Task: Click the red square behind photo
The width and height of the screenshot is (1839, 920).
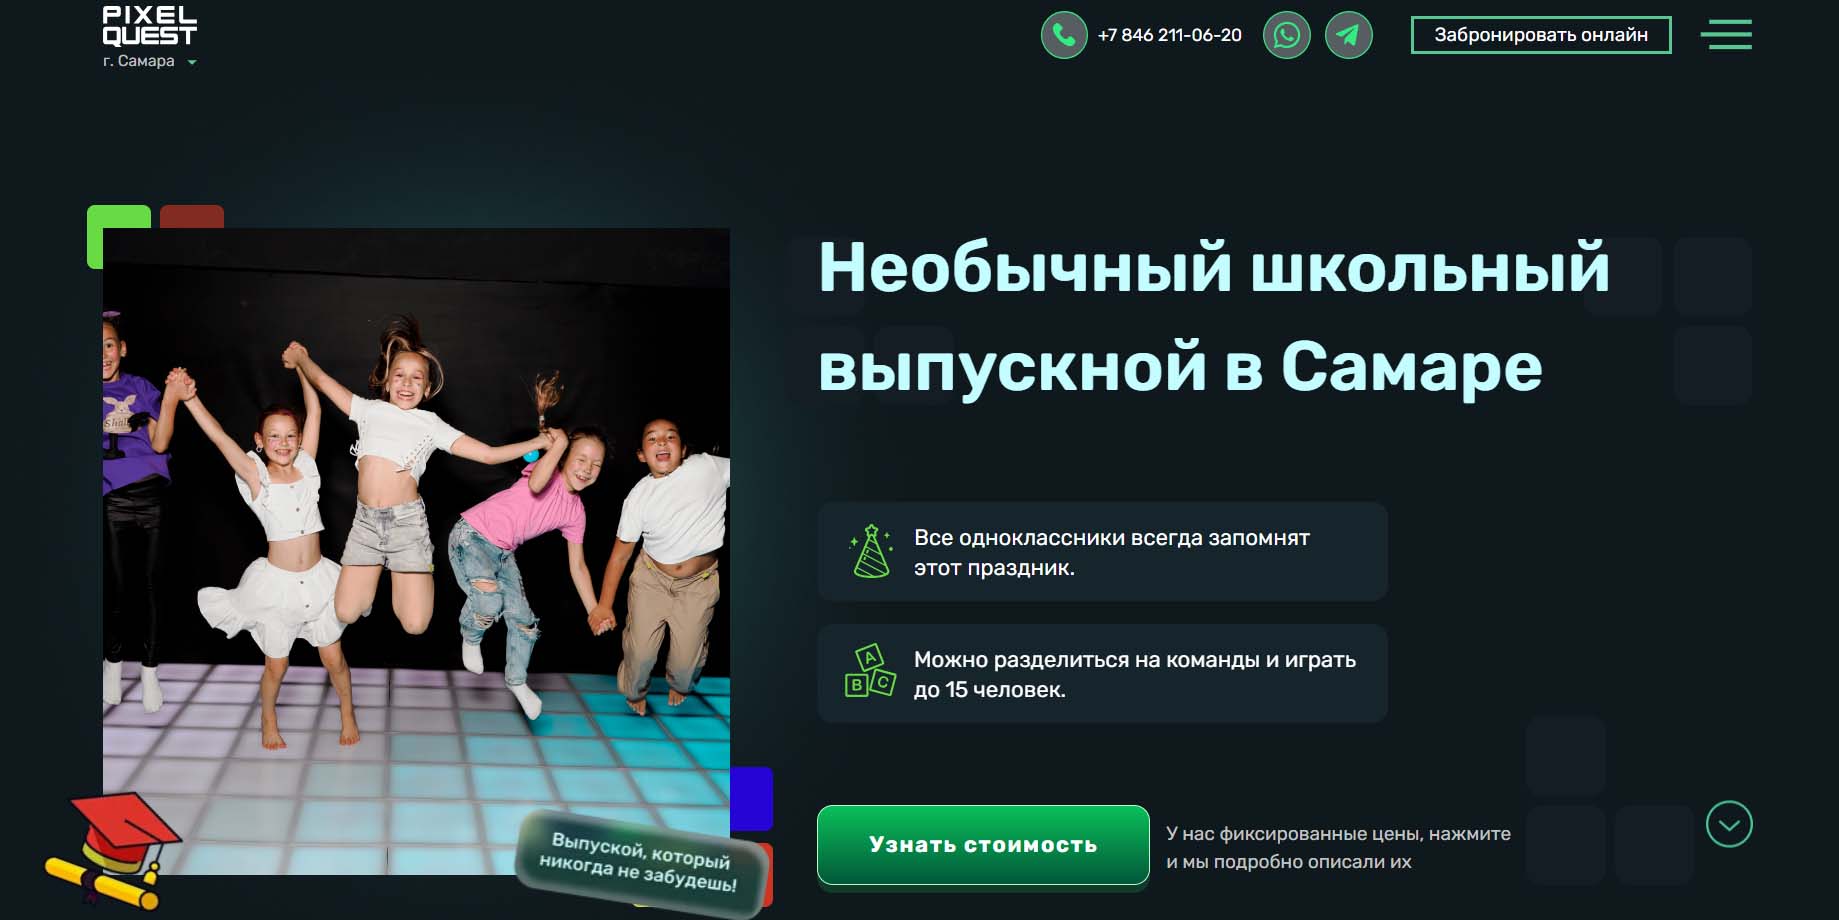Action: click(x=192, y=215)
